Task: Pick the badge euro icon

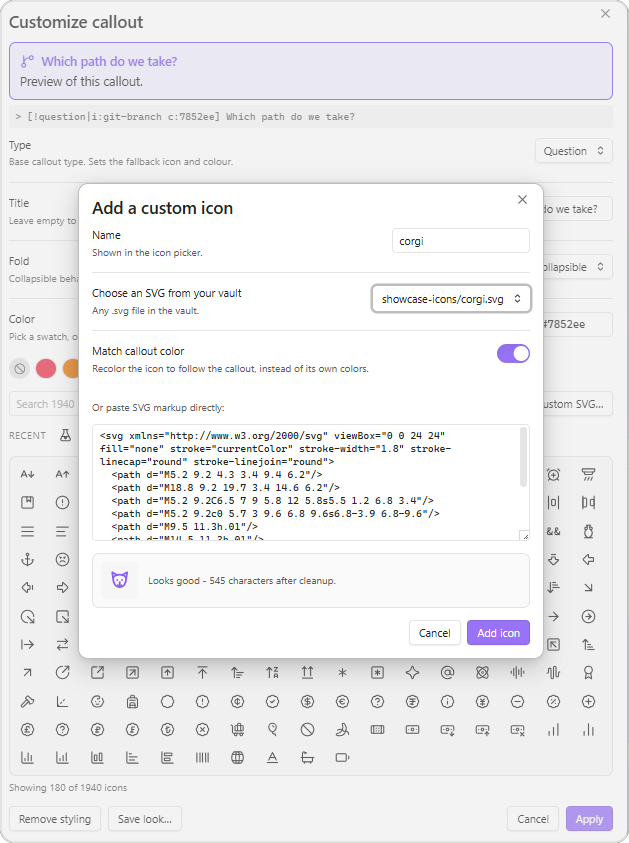Action: (342, 701)
